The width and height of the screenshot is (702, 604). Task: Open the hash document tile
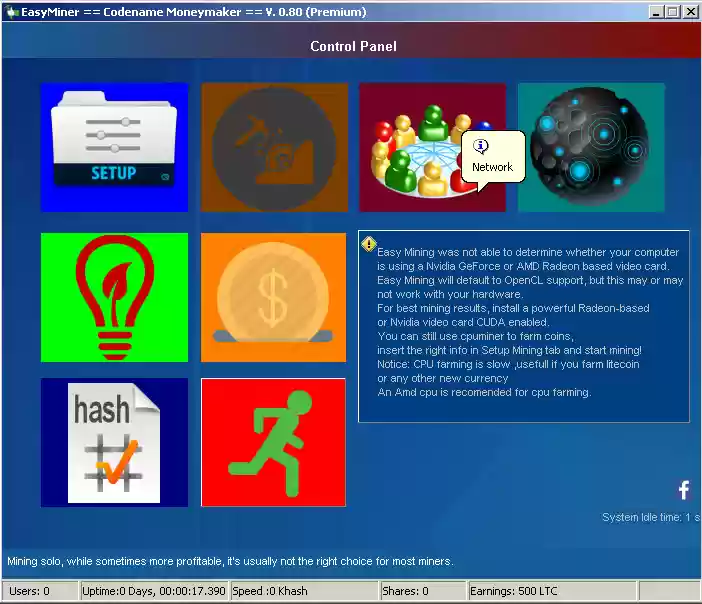tap(114, 442)
